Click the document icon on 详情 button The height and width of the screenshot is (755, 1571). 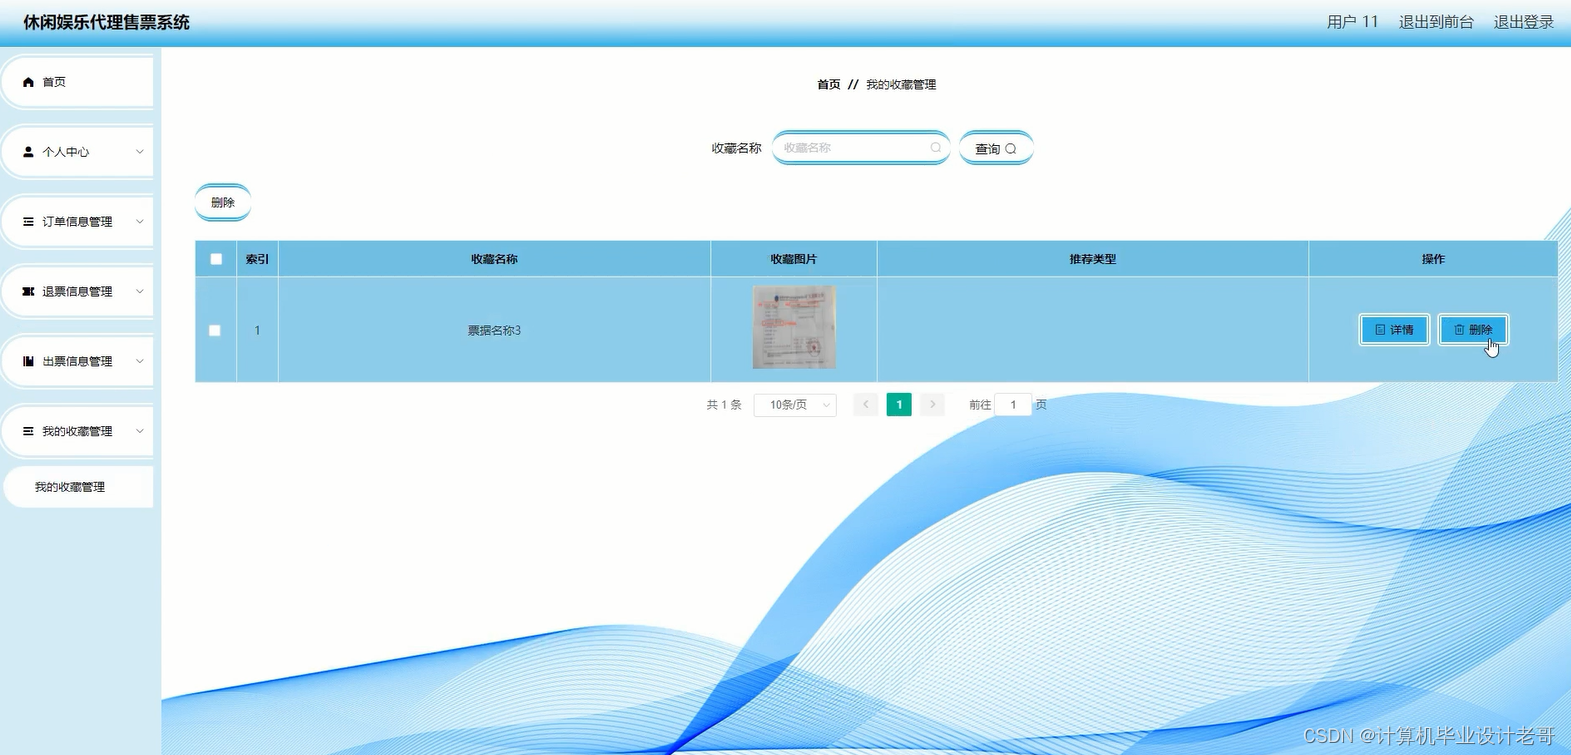[x=1380, y=330]
